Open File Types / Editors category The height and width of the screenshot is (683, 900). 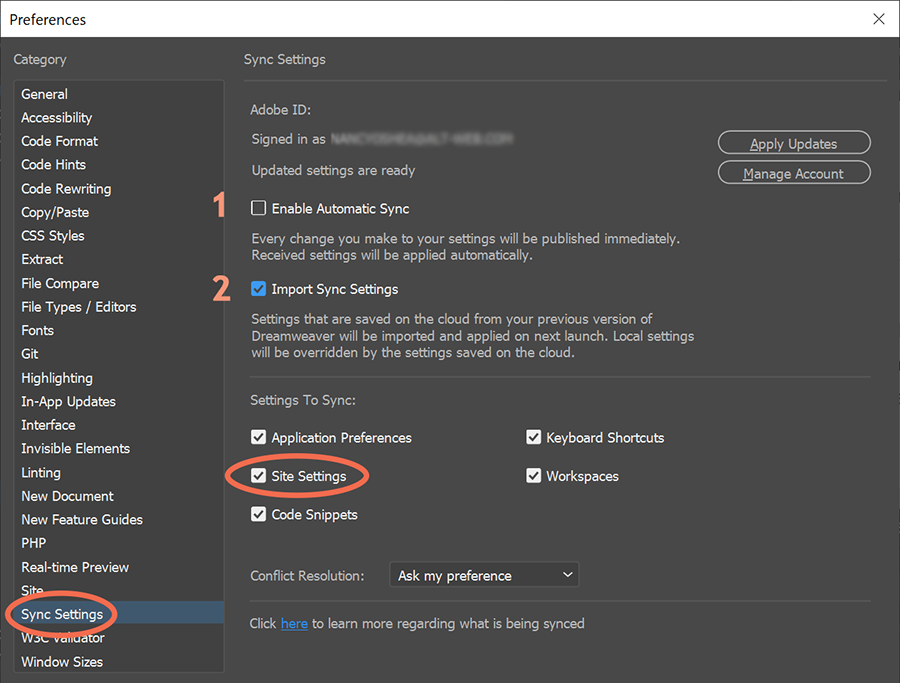point(119,307)
